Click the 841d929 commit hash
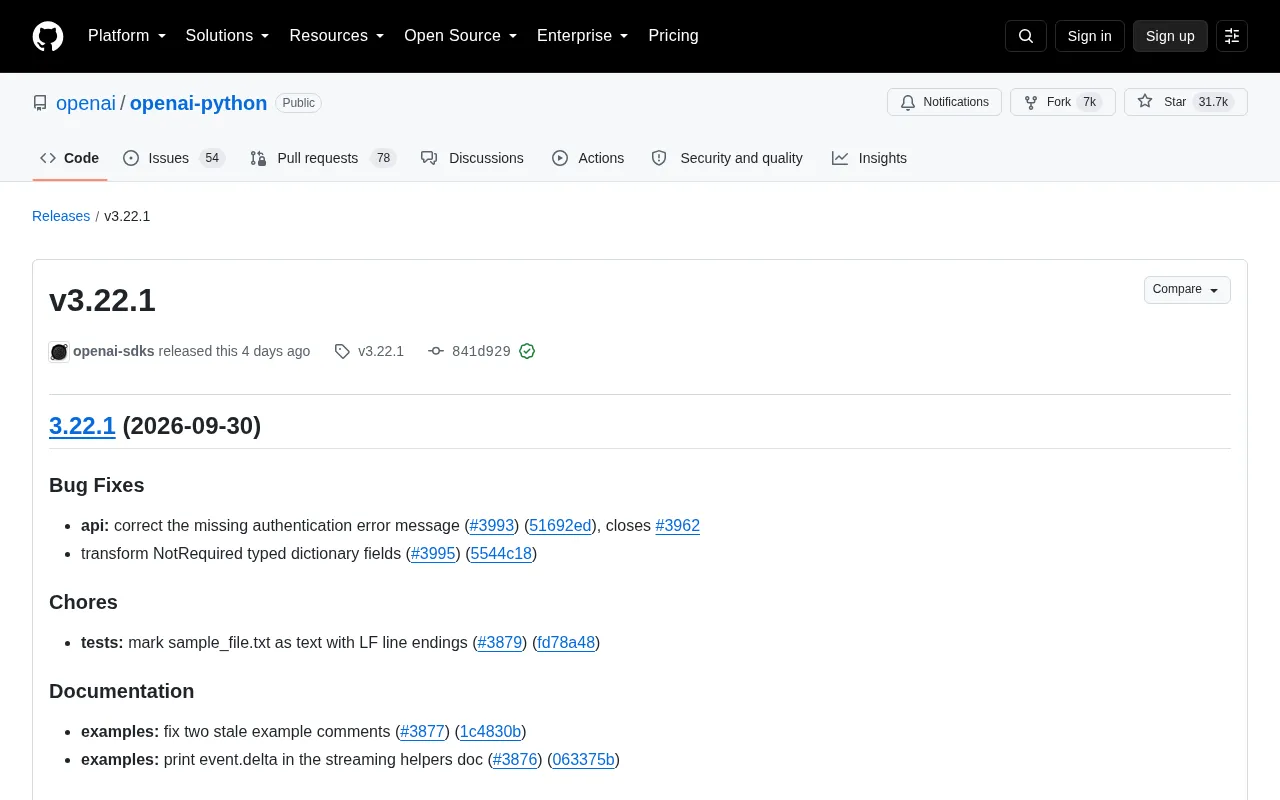 pyautogui.click(x=481, y=351)
